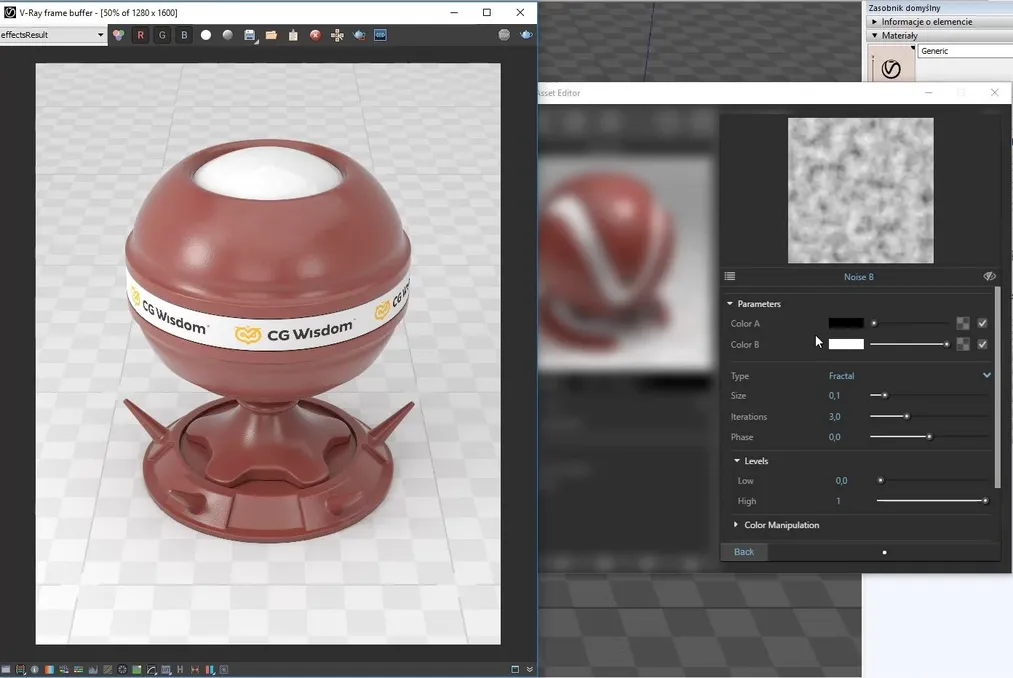
Task: Show only the blue channel
Action: (x=184, y=34)
